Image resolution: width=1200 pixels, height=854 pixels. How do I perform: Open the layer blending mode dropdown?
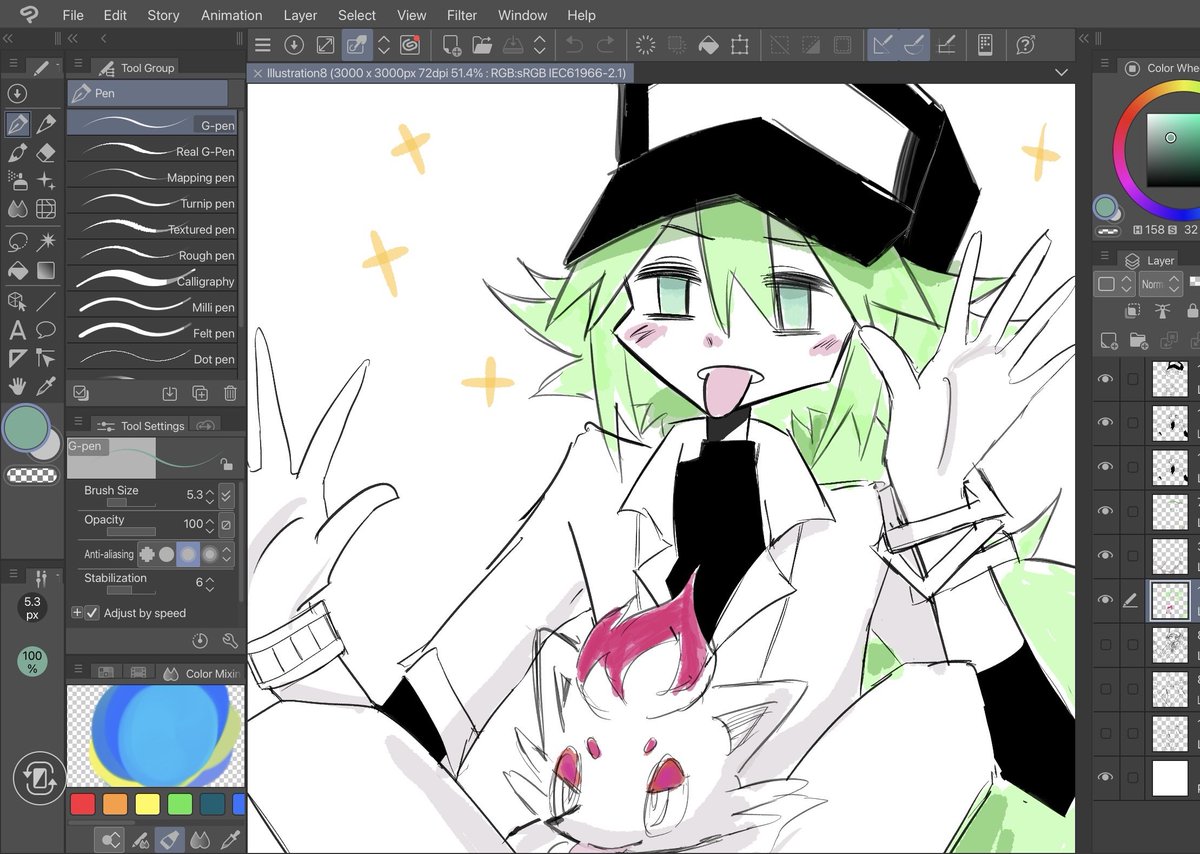click(x=1160, y=284)
